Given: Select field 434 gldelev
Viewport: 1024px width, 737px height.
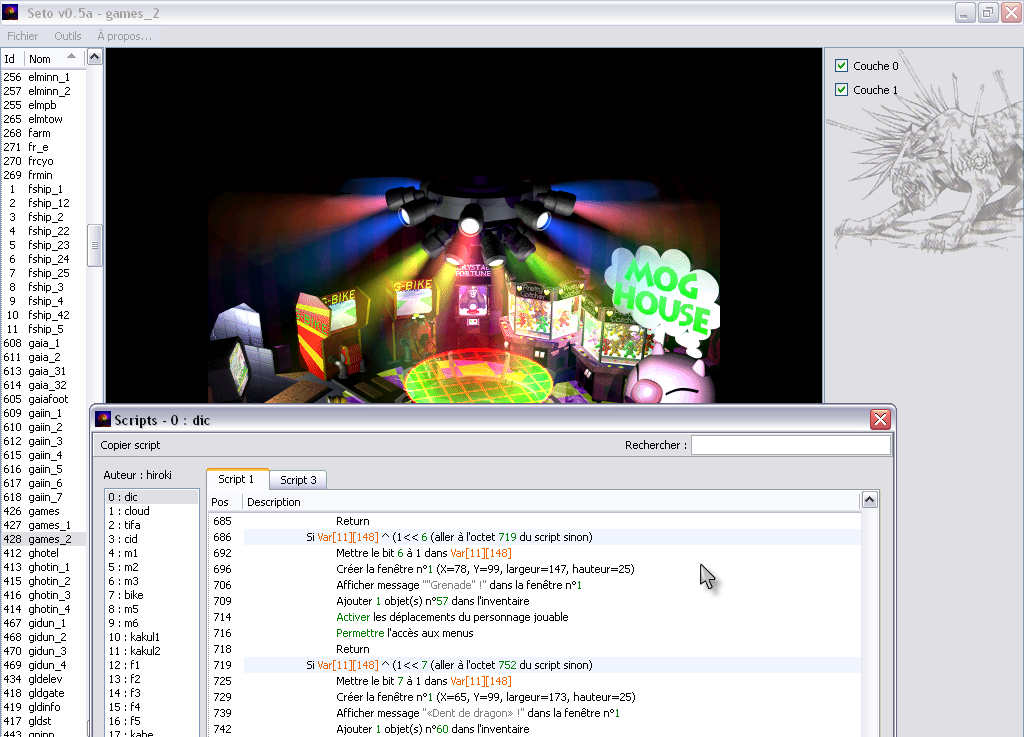Looking at the screenshot, I should pos(43,680).
